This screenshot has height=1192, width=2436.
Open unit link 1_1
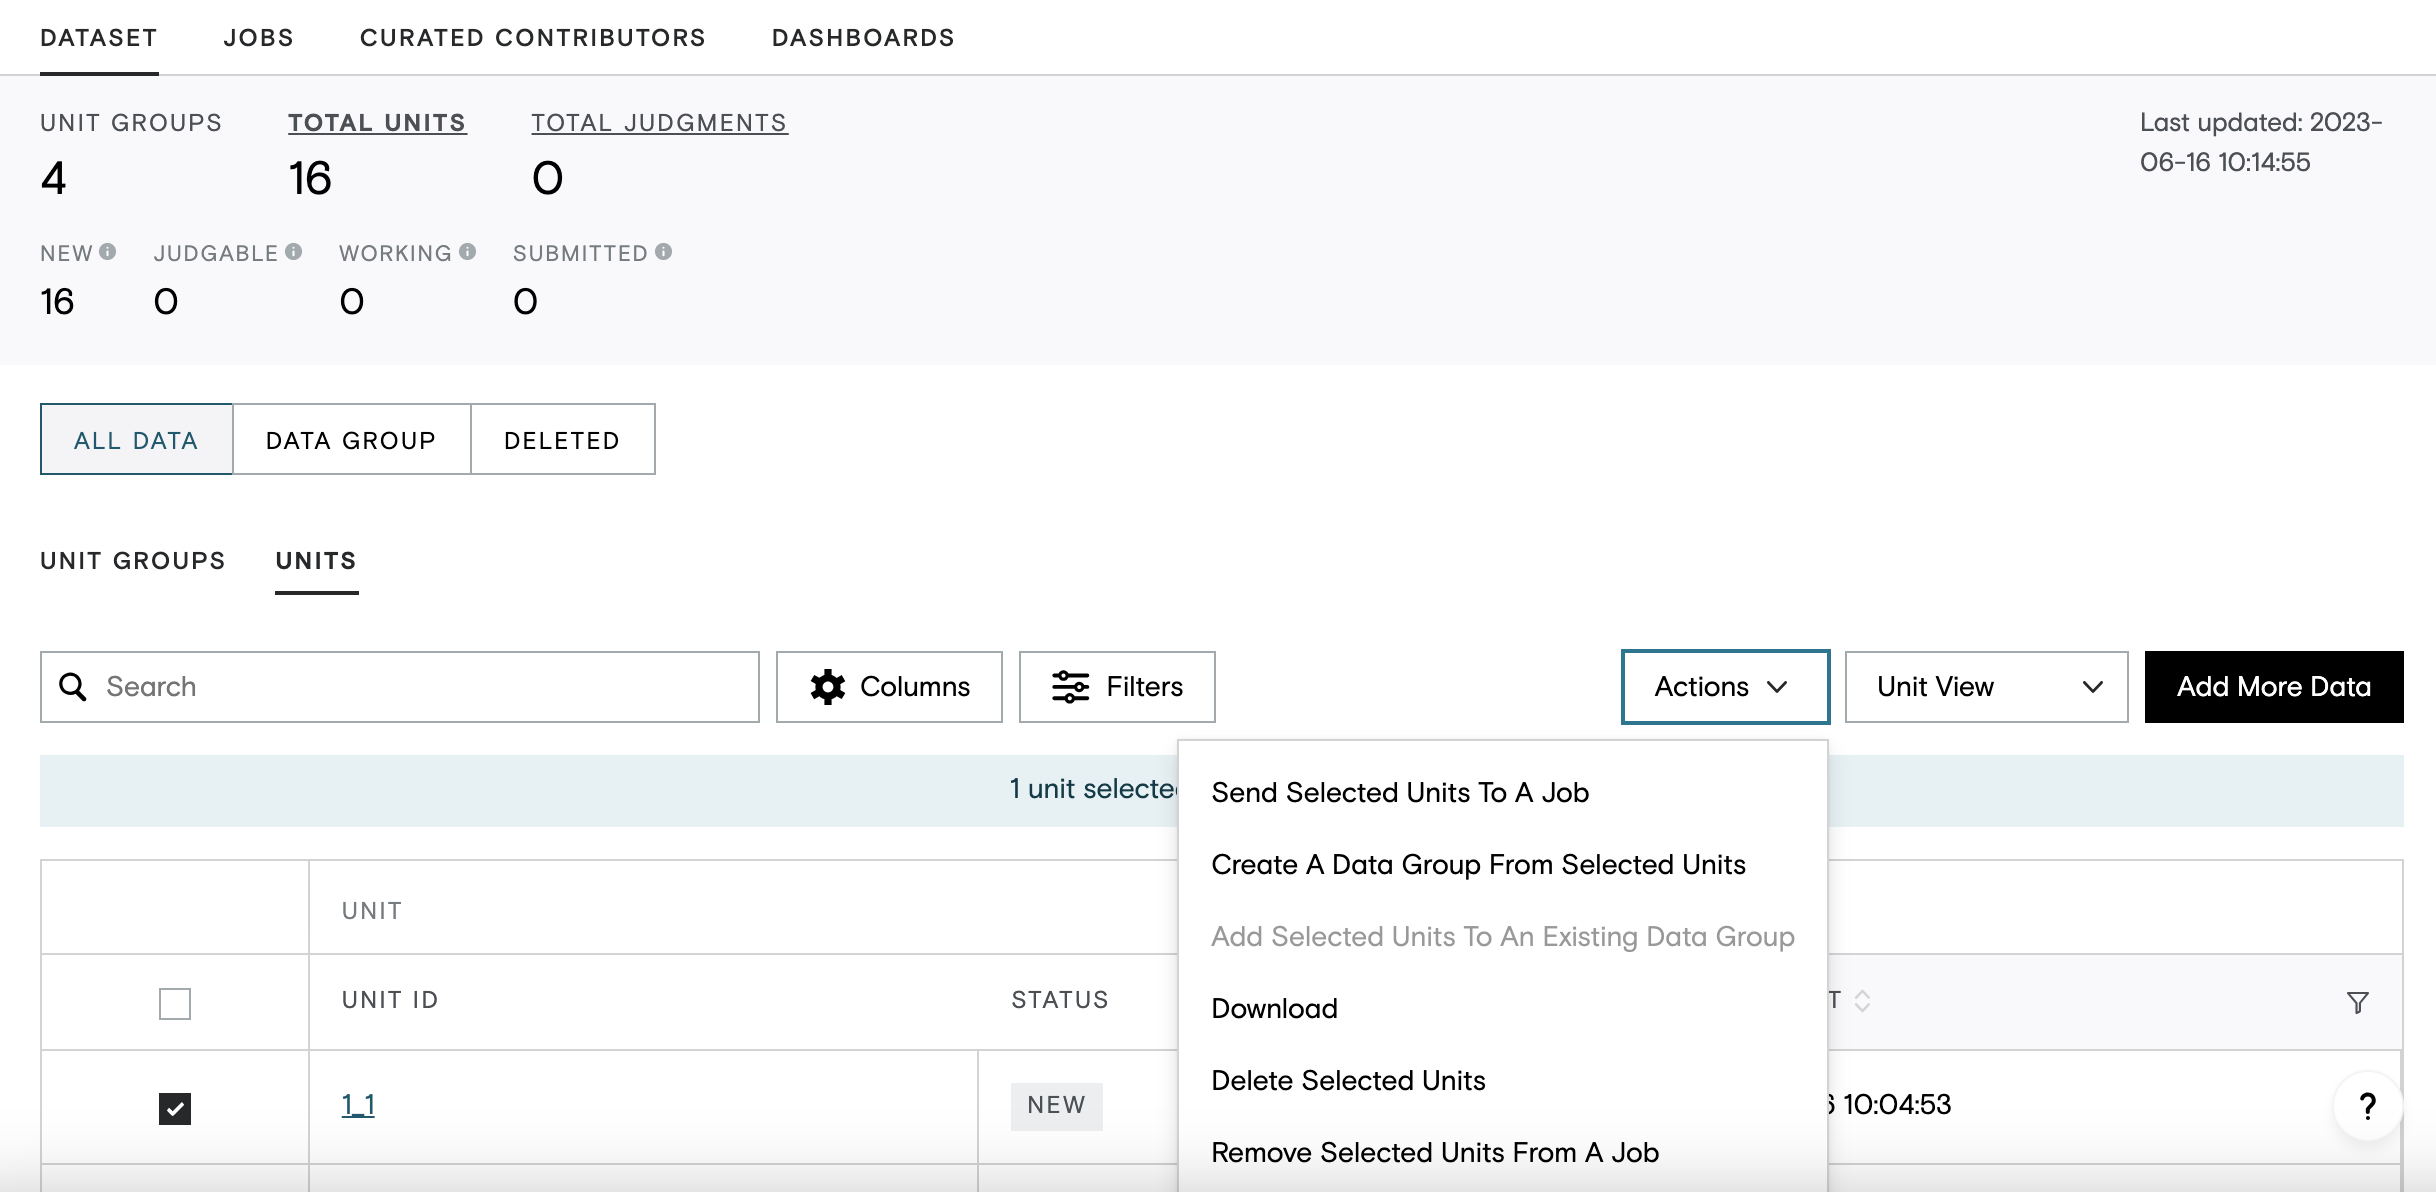coord(358,1105)
